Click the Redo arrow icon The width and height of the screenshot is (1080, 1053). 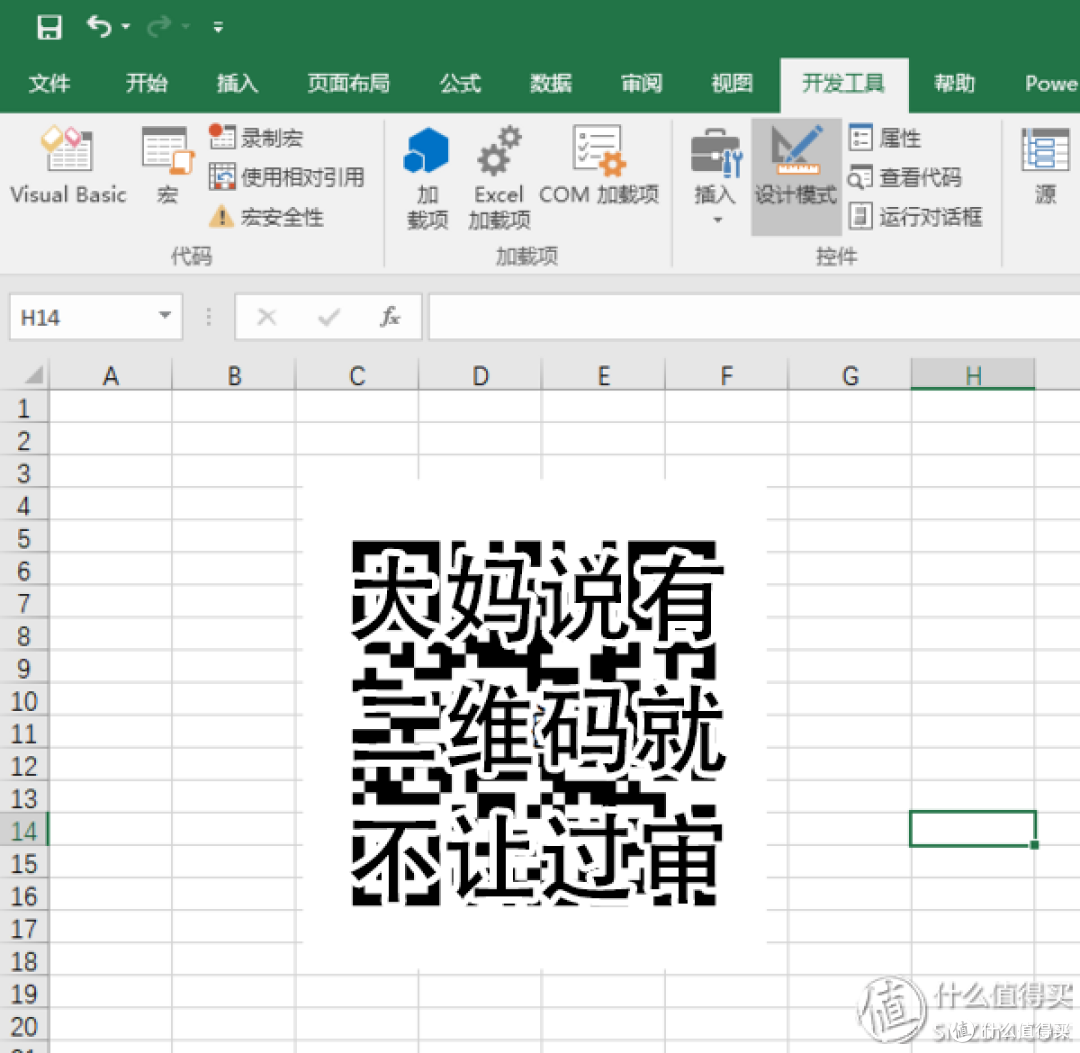click(159, 27)
